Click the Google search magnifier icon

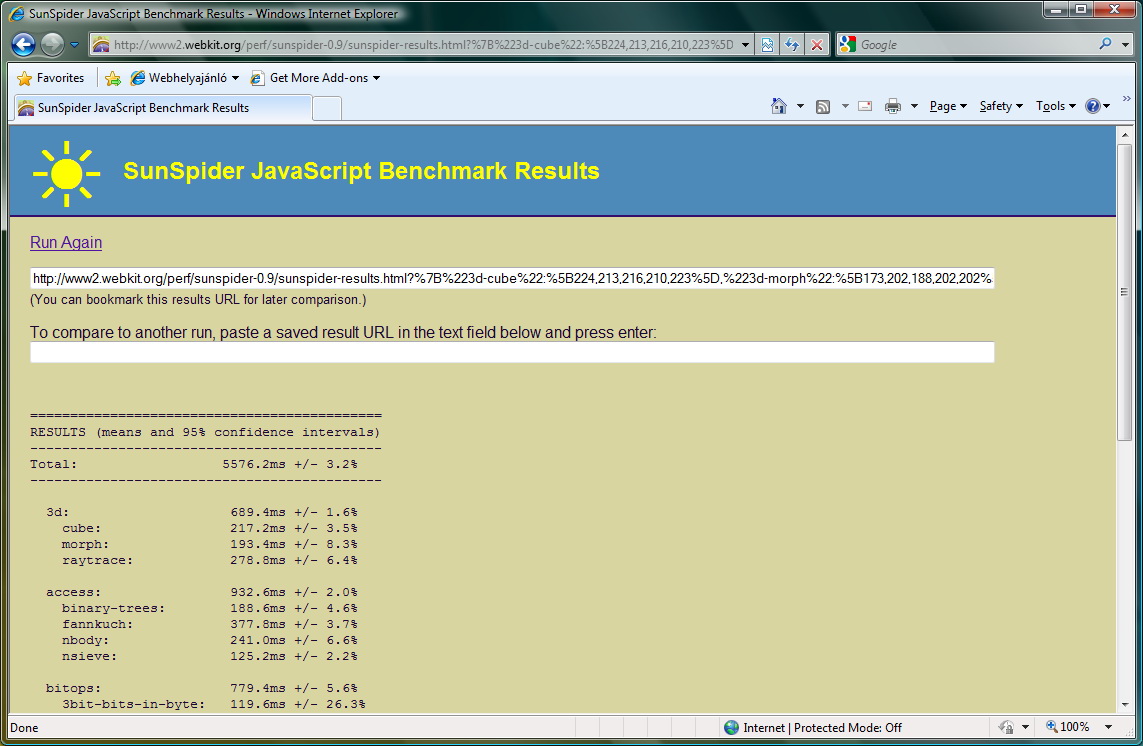(1105, 45)
